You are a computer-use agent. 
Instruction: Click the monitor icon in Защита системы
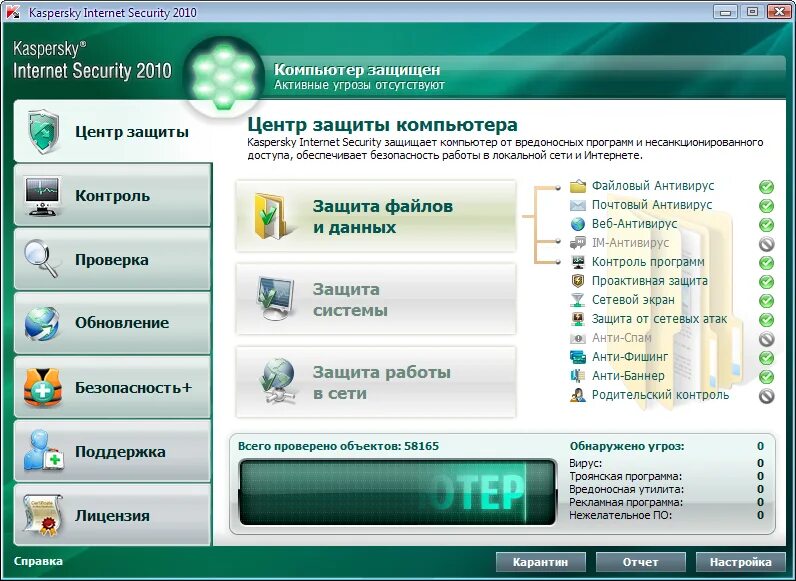point(275,298)
